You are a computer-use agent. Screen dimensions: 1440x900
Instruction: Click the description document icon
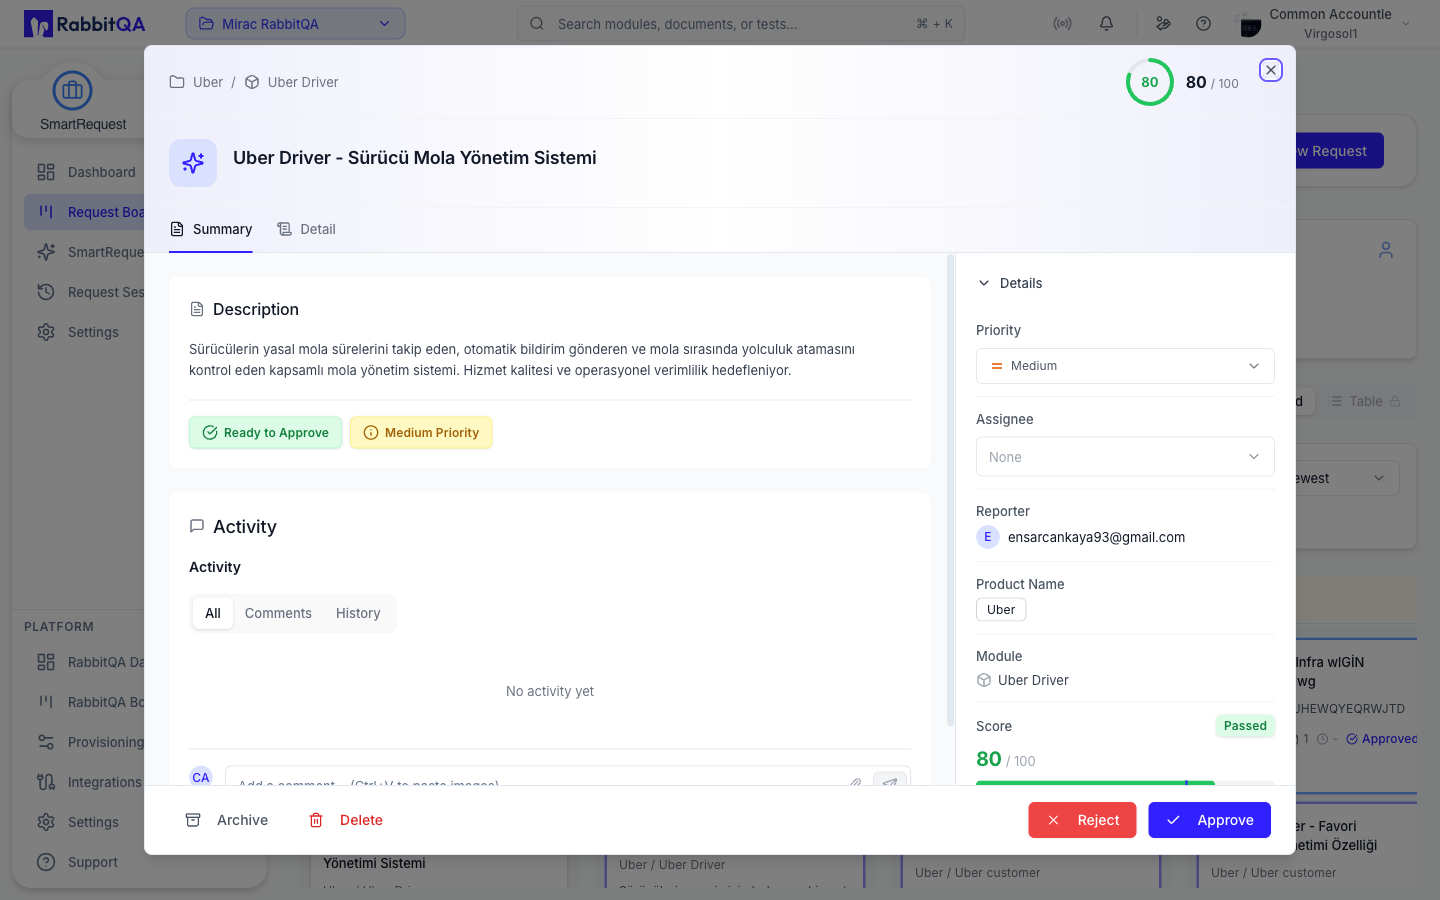197,310
